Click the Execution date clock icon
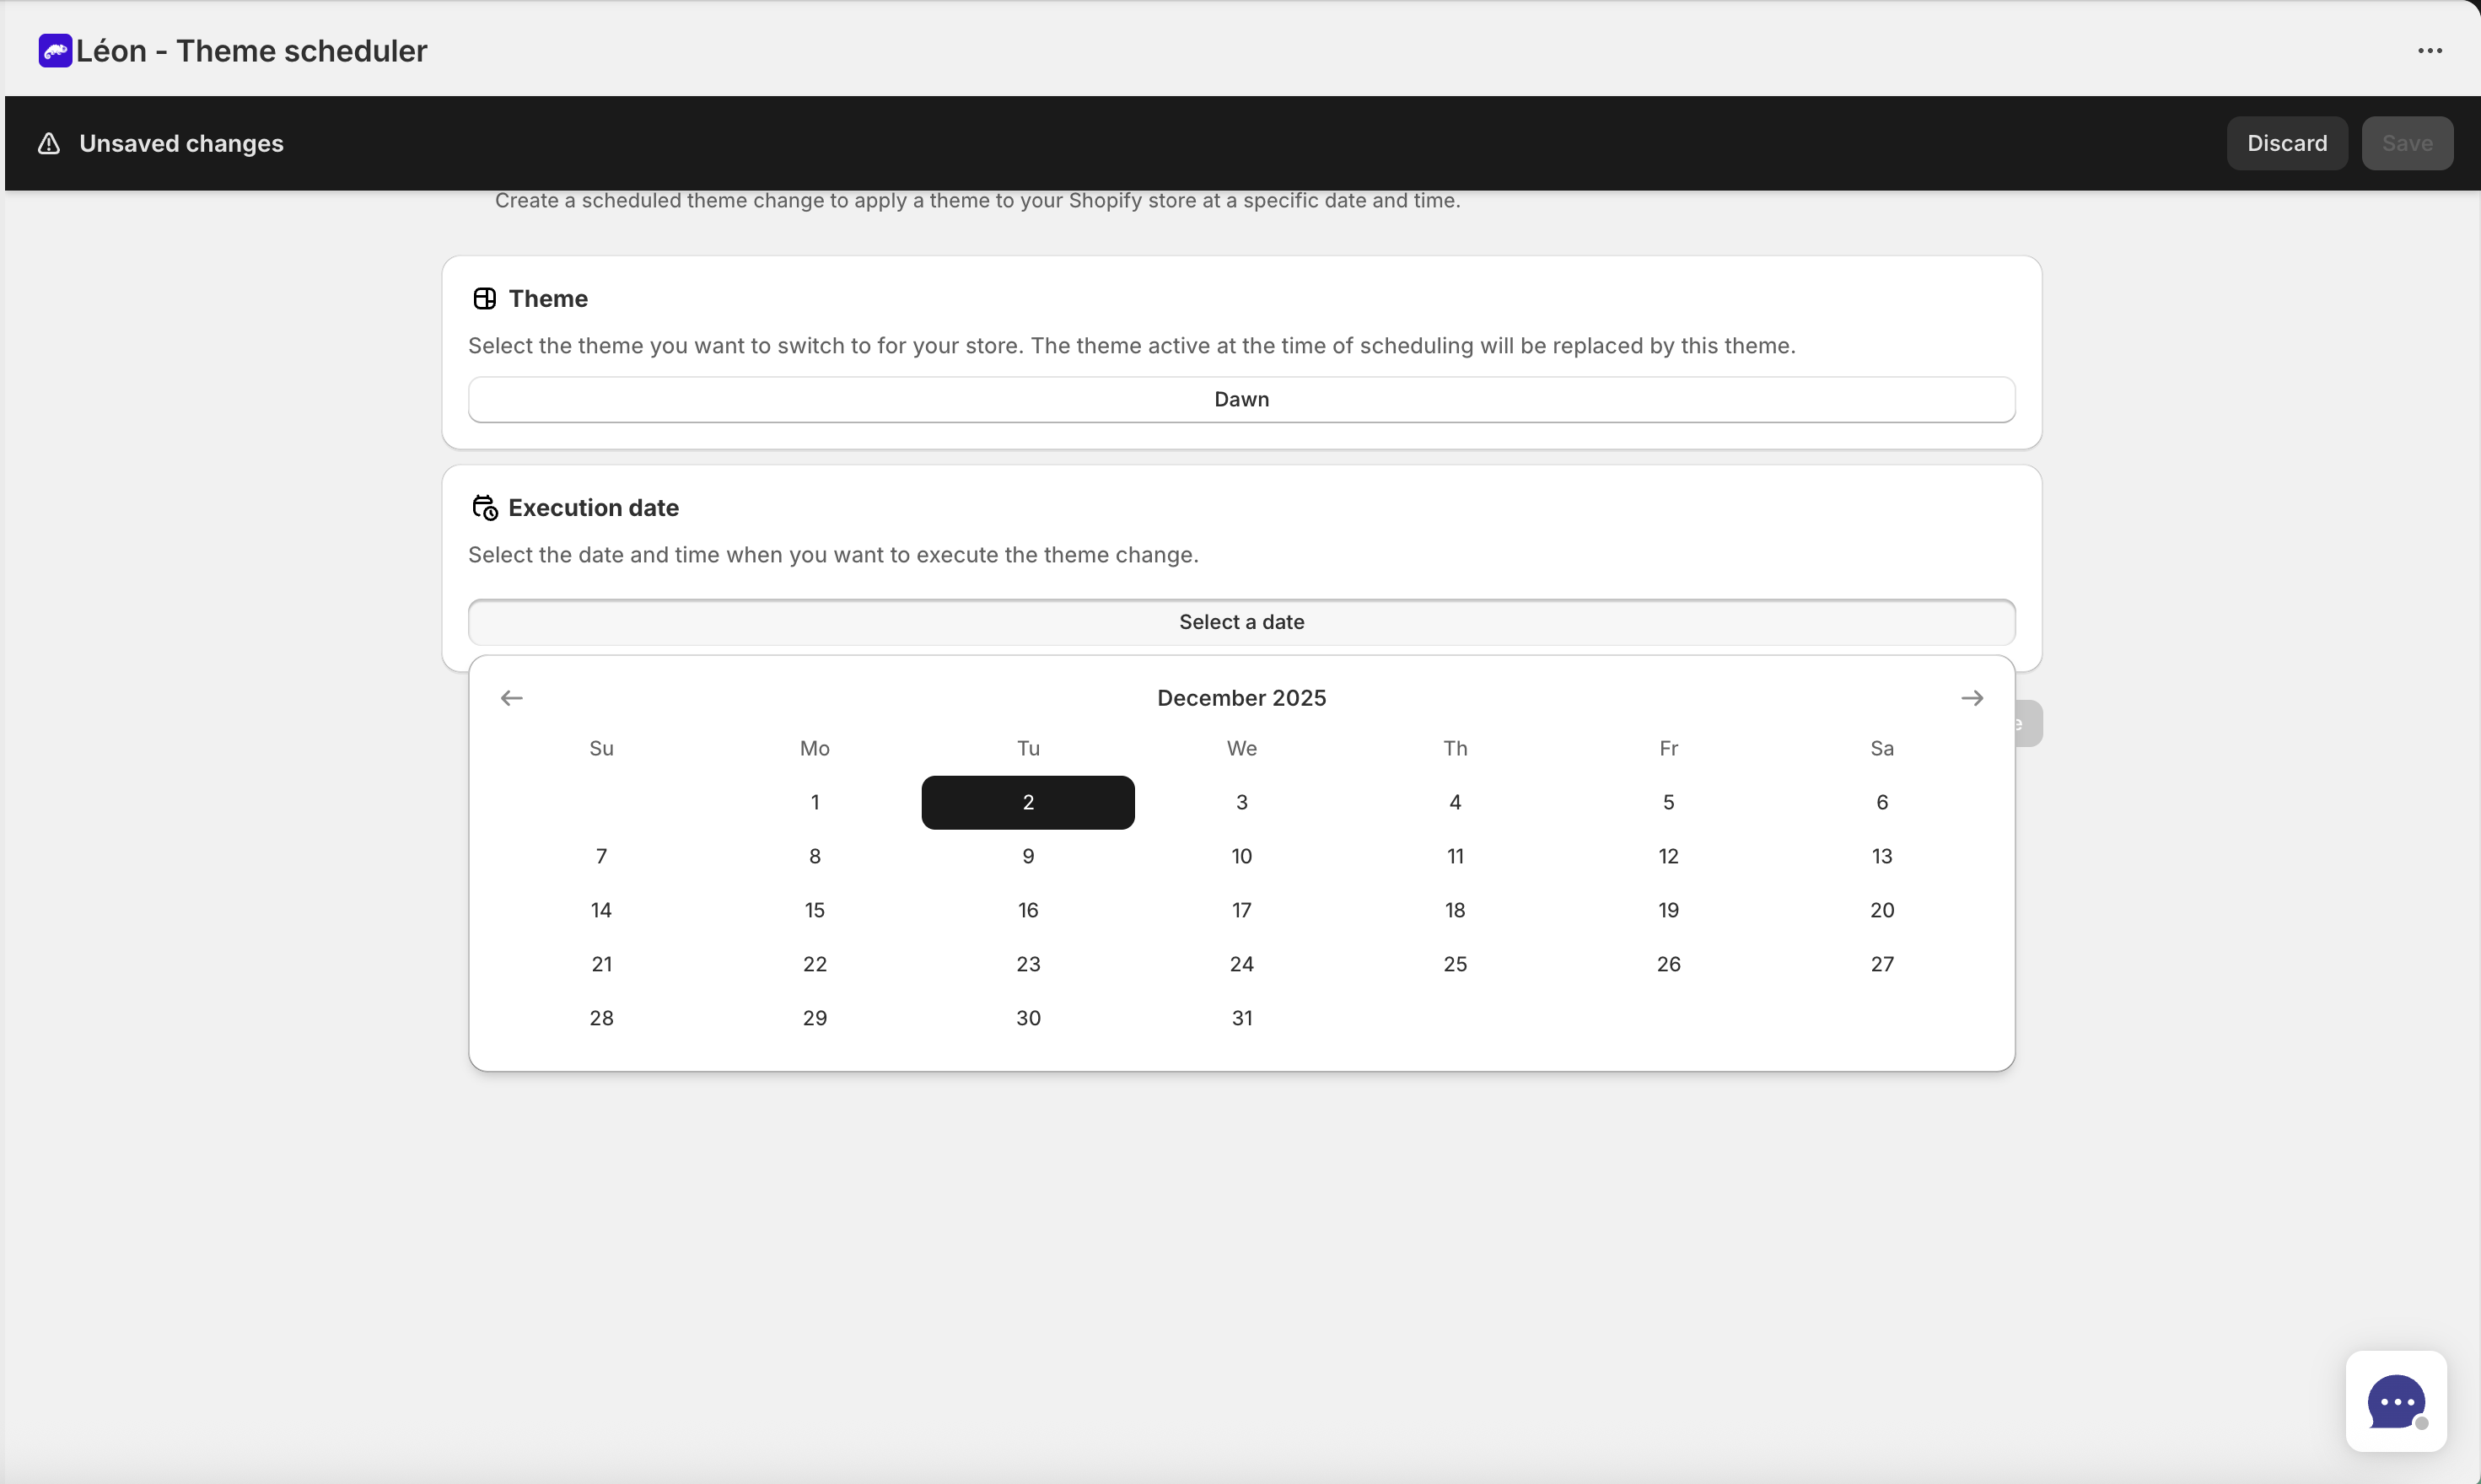 pyautogui.click(x=485, y=507)
